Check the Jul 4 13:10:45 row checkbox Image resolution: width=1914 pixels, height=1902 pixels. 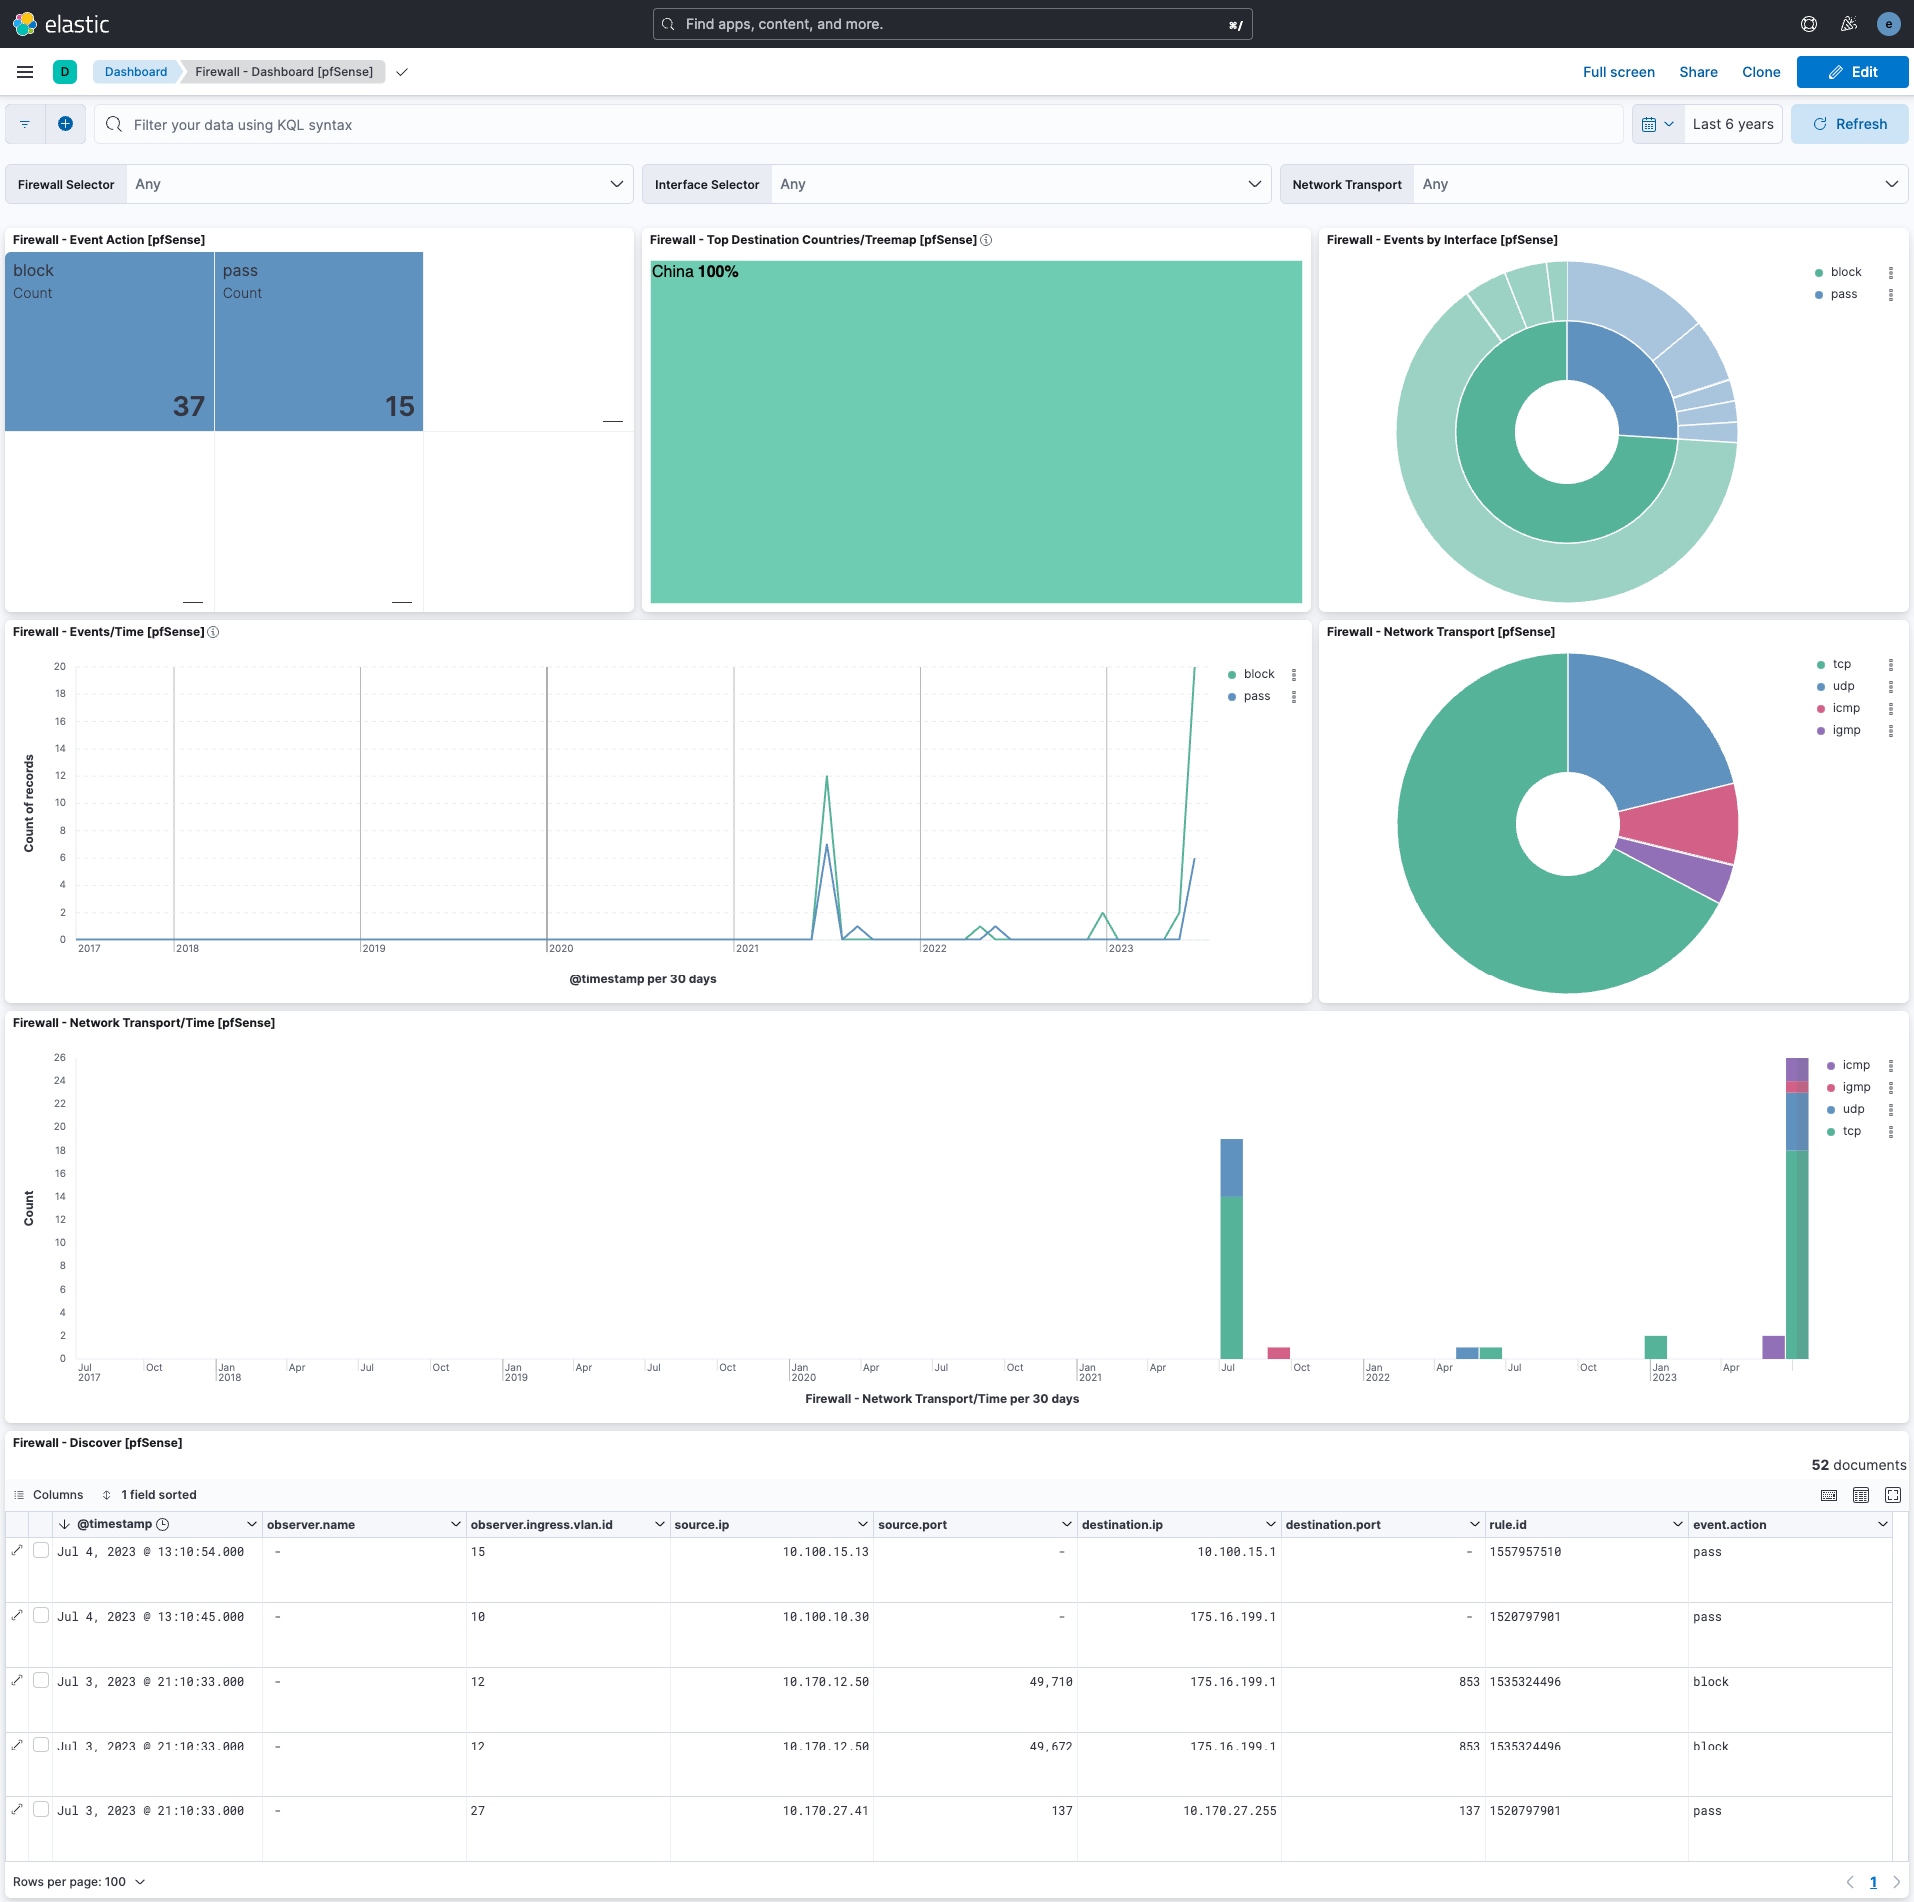tap(41, 1615)
